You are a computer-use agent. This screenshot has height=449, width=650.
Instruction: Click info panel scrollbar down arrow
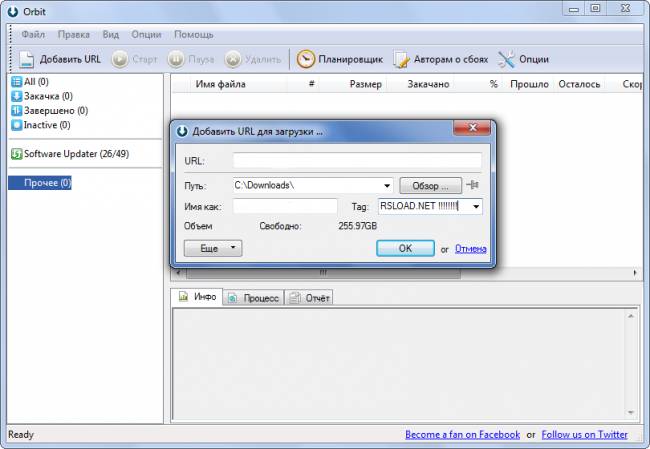tap(631, 413)
